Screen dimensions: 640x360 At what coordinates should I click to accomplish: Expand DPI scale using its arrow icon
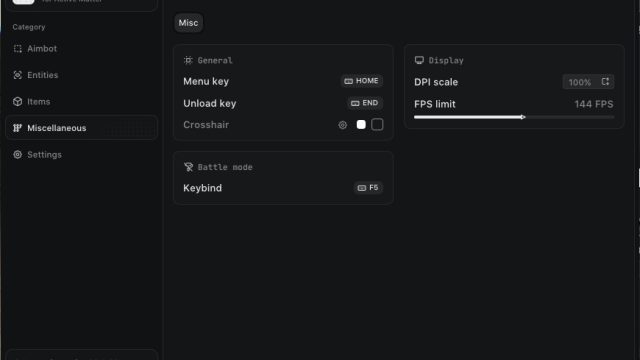tap(605, 82)
